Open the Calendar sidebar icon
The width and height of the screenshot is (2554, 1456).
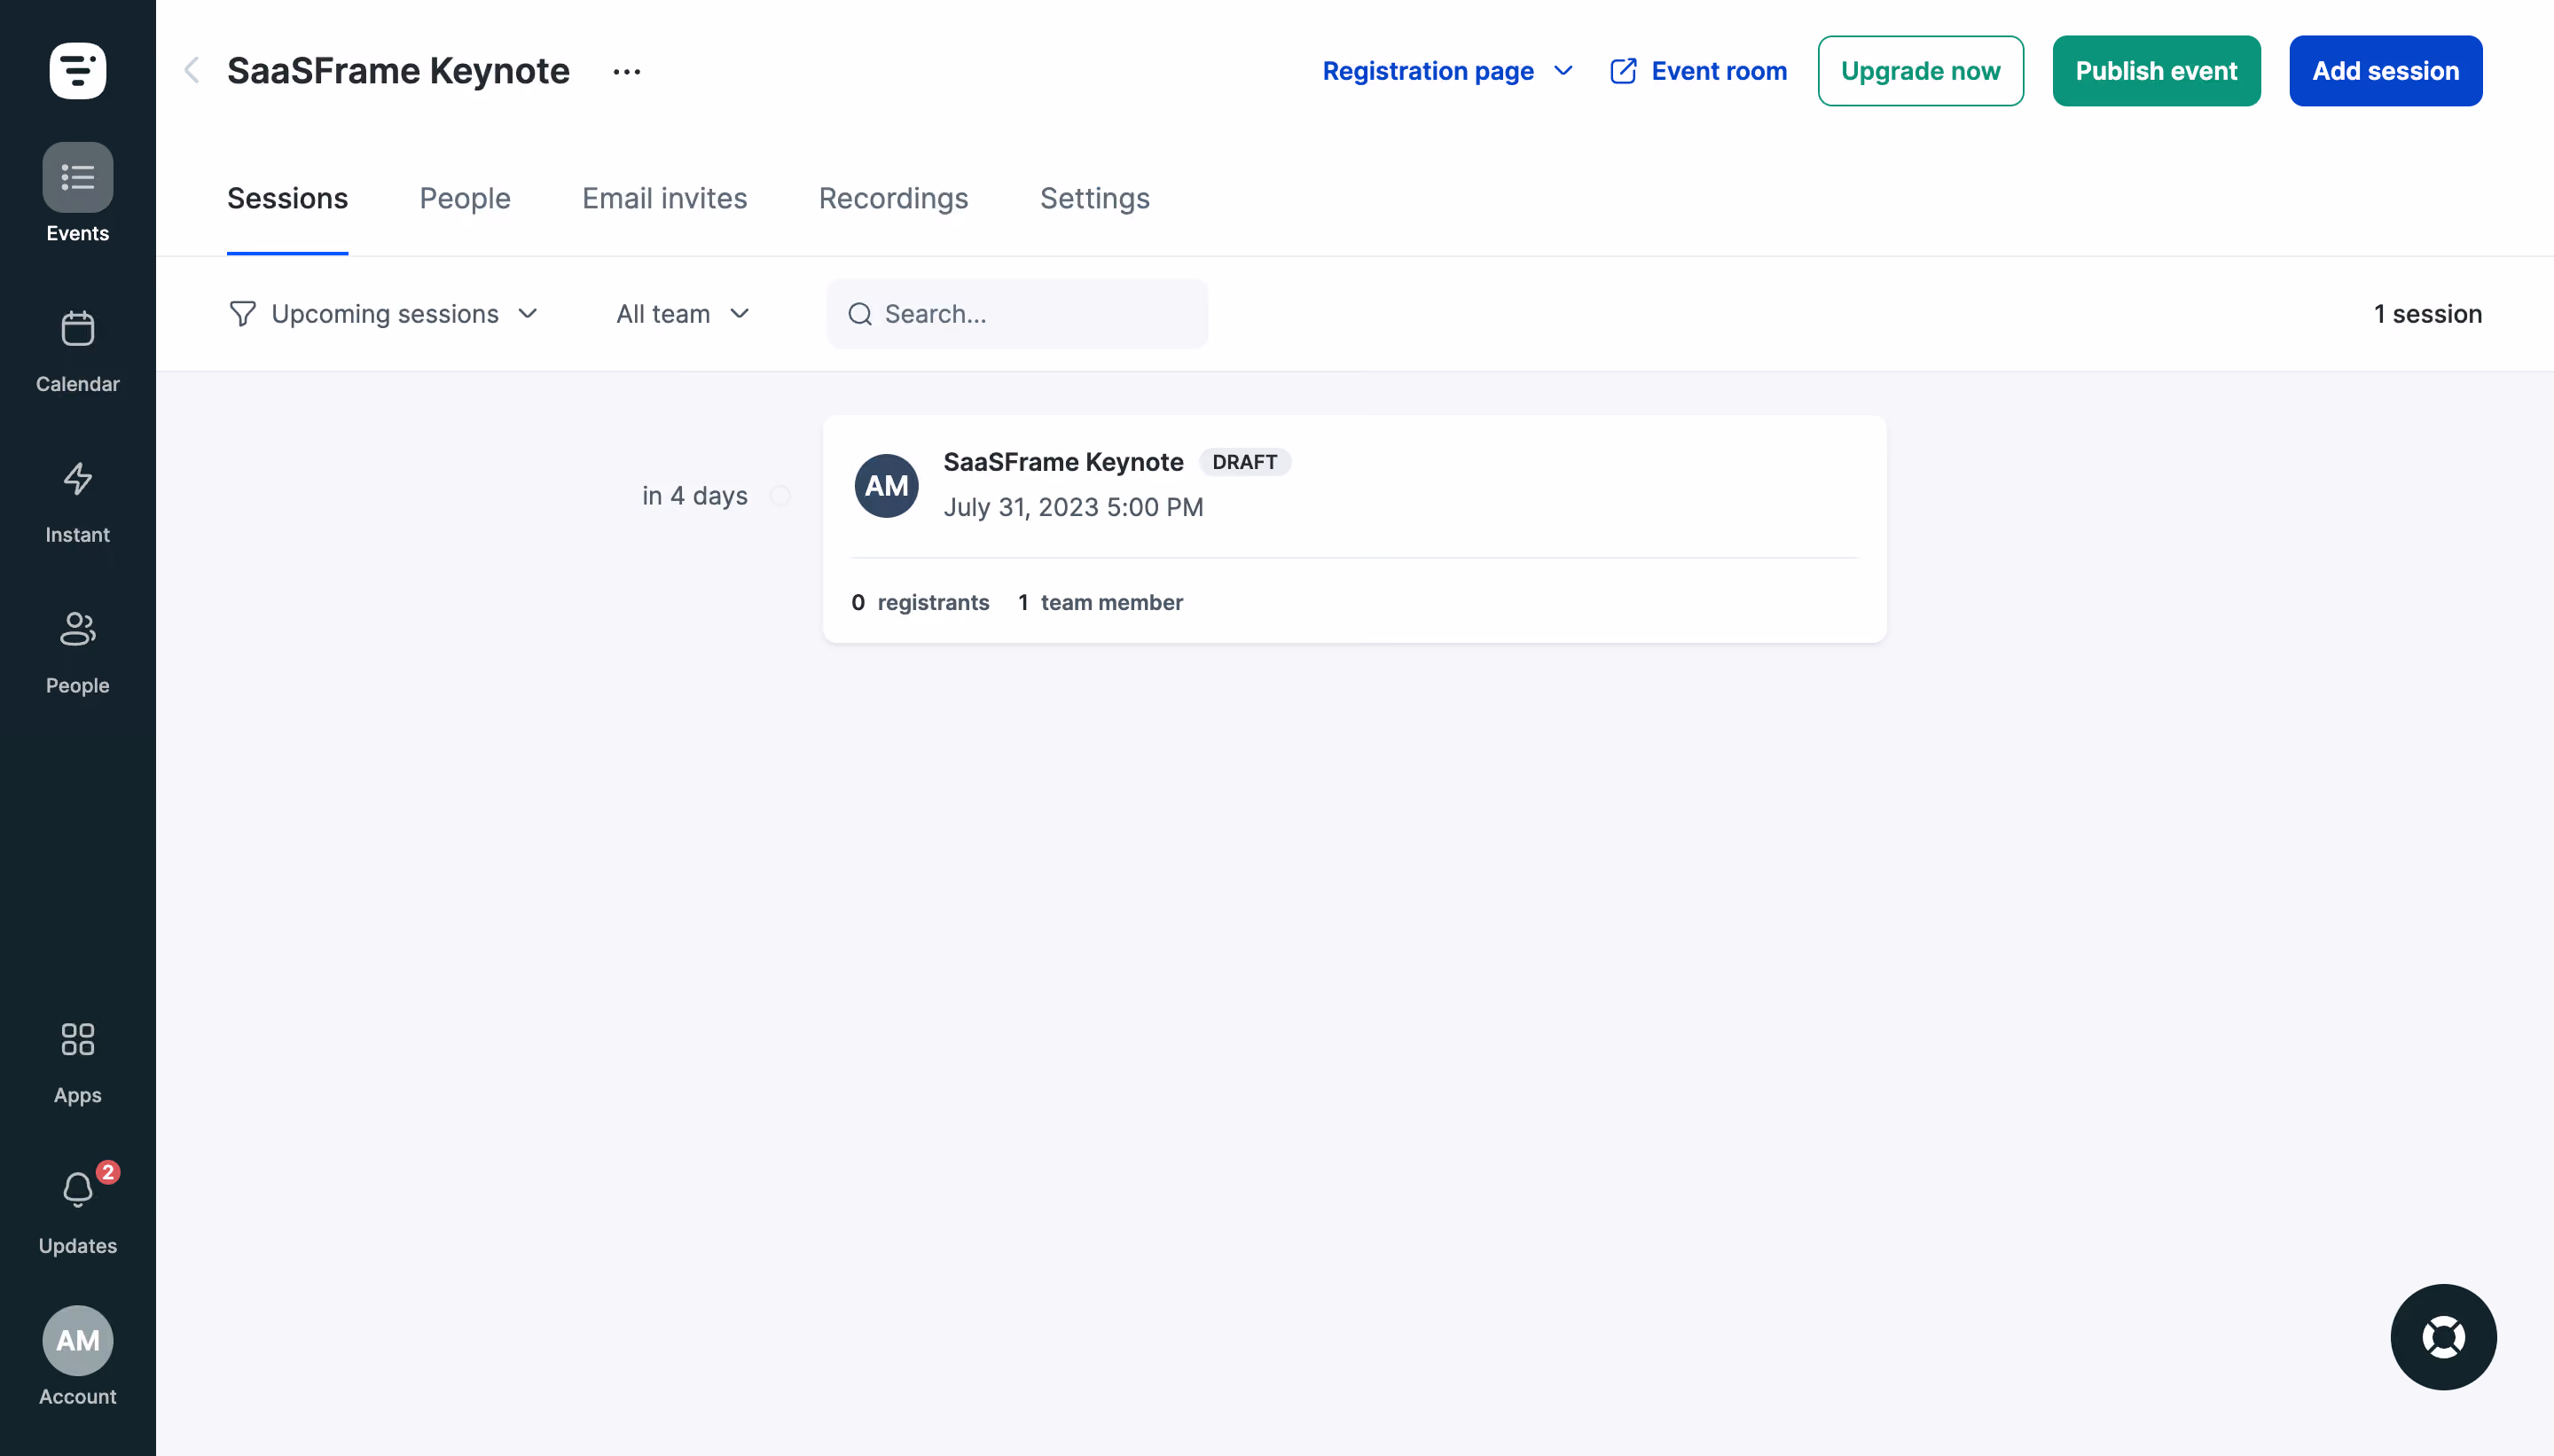[x=78, y=328]
